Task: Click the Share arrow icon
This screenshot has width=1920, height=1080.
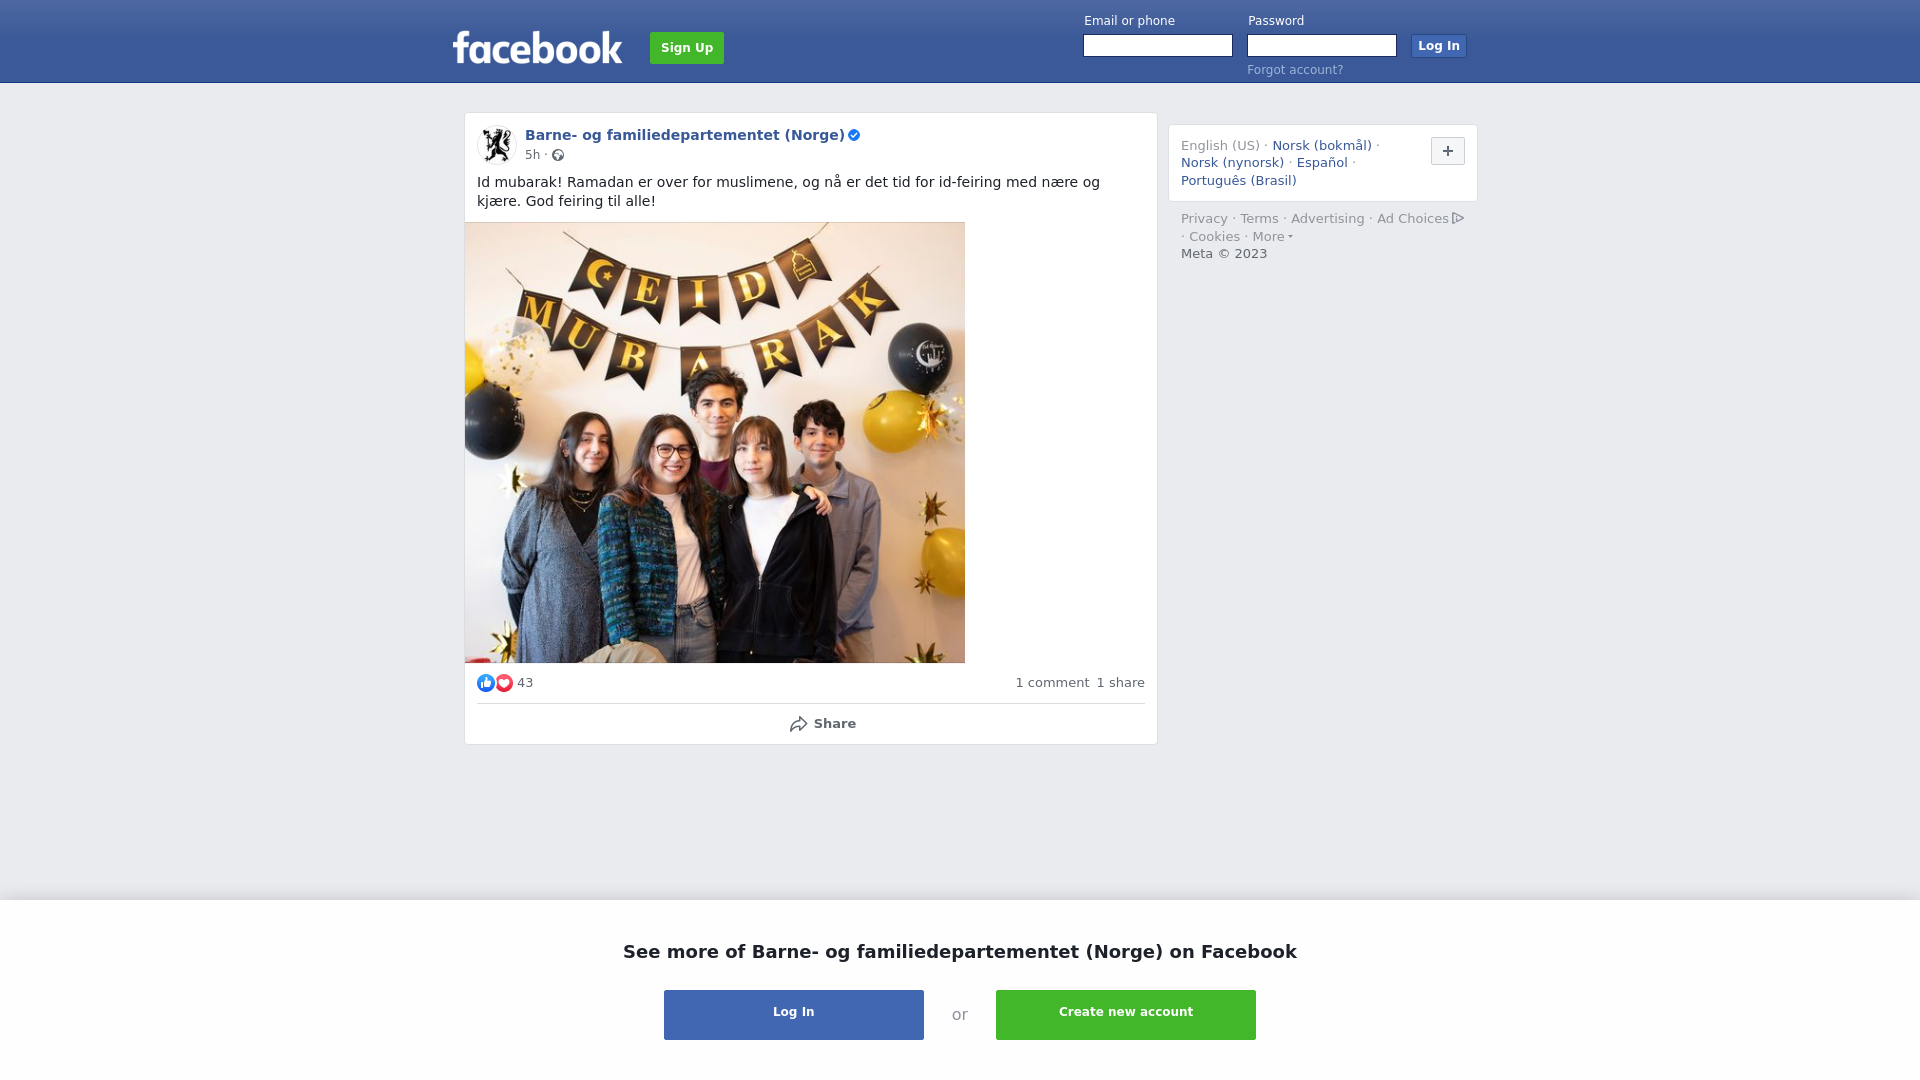Action: point(798,724)
